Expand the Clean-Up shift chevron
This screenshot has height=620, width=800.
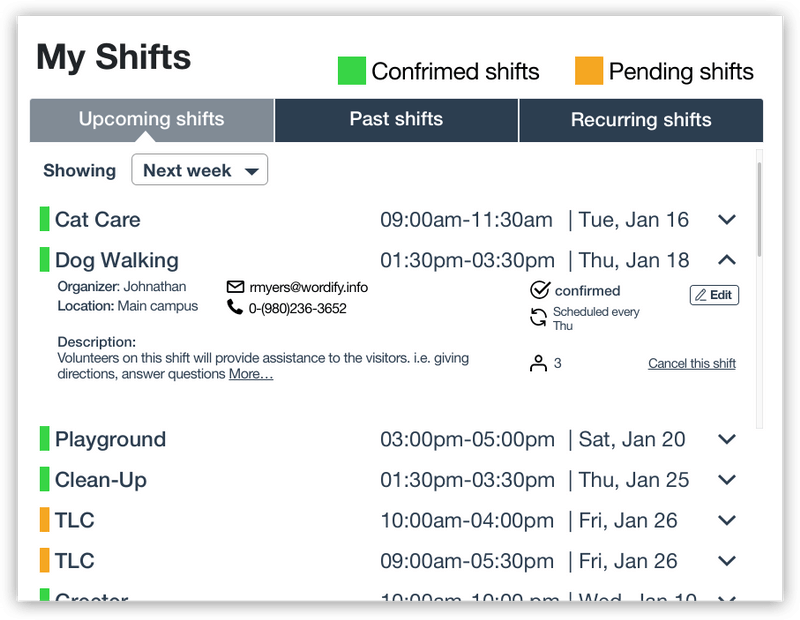click(x=727, y=480)
